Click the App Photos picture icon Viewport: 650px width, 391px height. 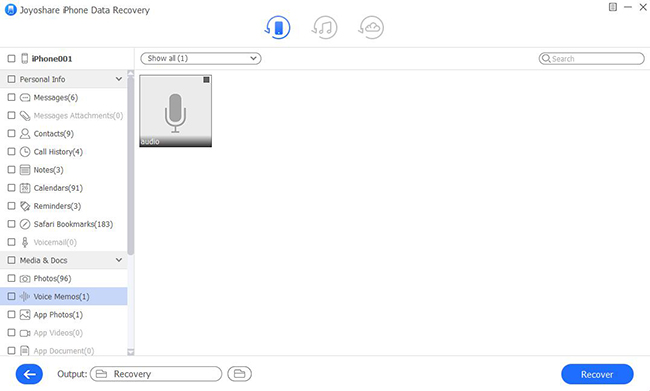(x=25, y=315)
